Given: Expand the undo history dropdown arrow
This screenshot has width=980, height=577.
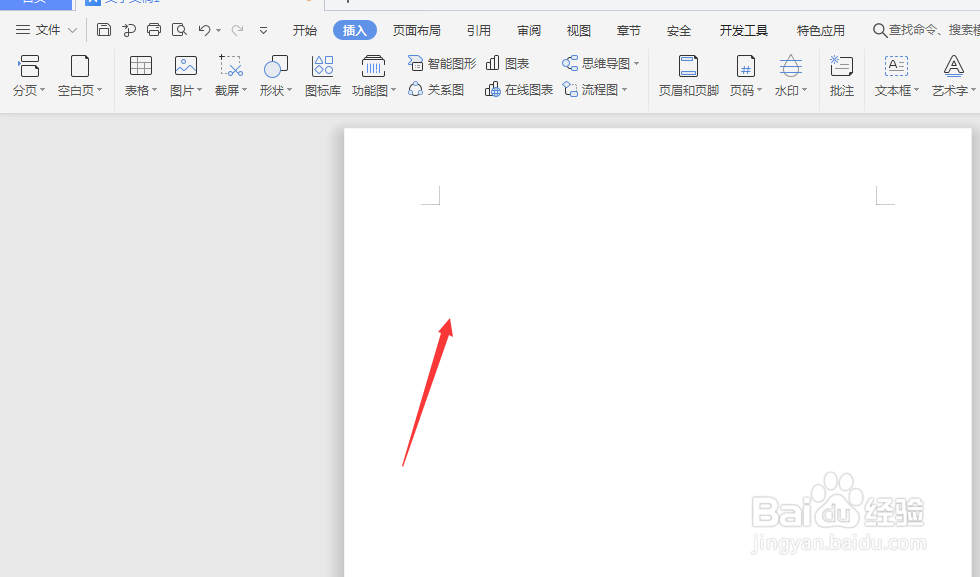Looking at the screenshot, I should coord(218,30).
